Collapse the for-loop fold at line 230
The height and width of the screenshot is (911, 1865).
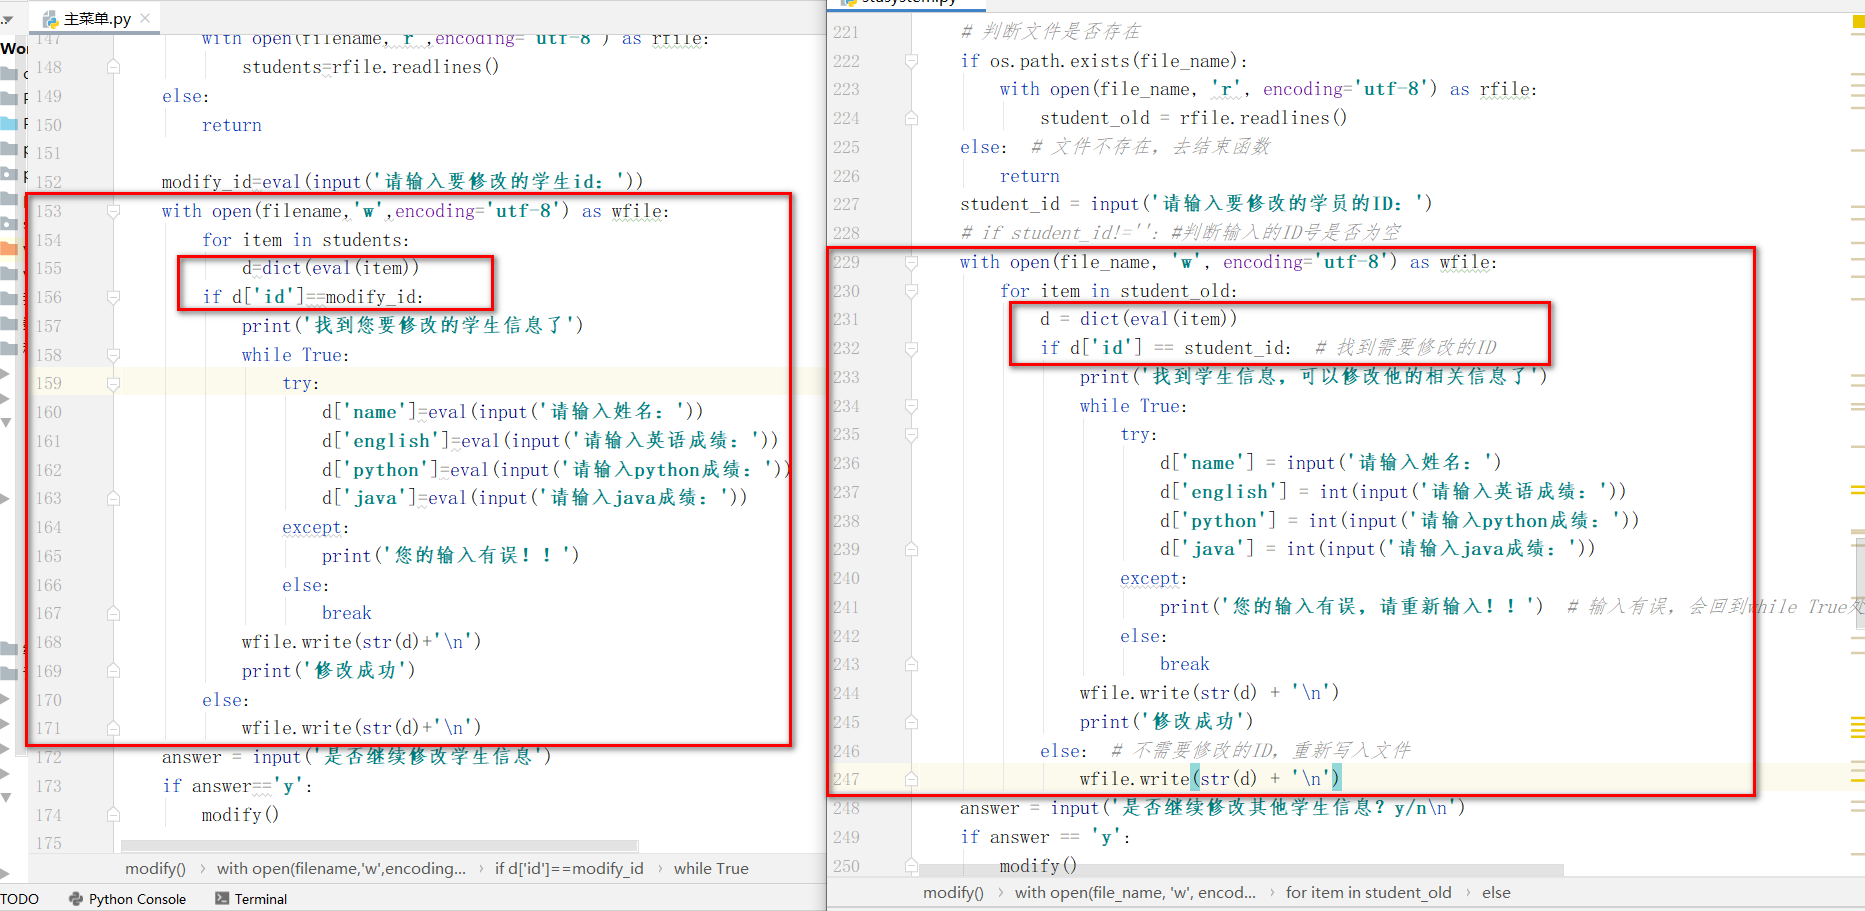click(911, 291)
